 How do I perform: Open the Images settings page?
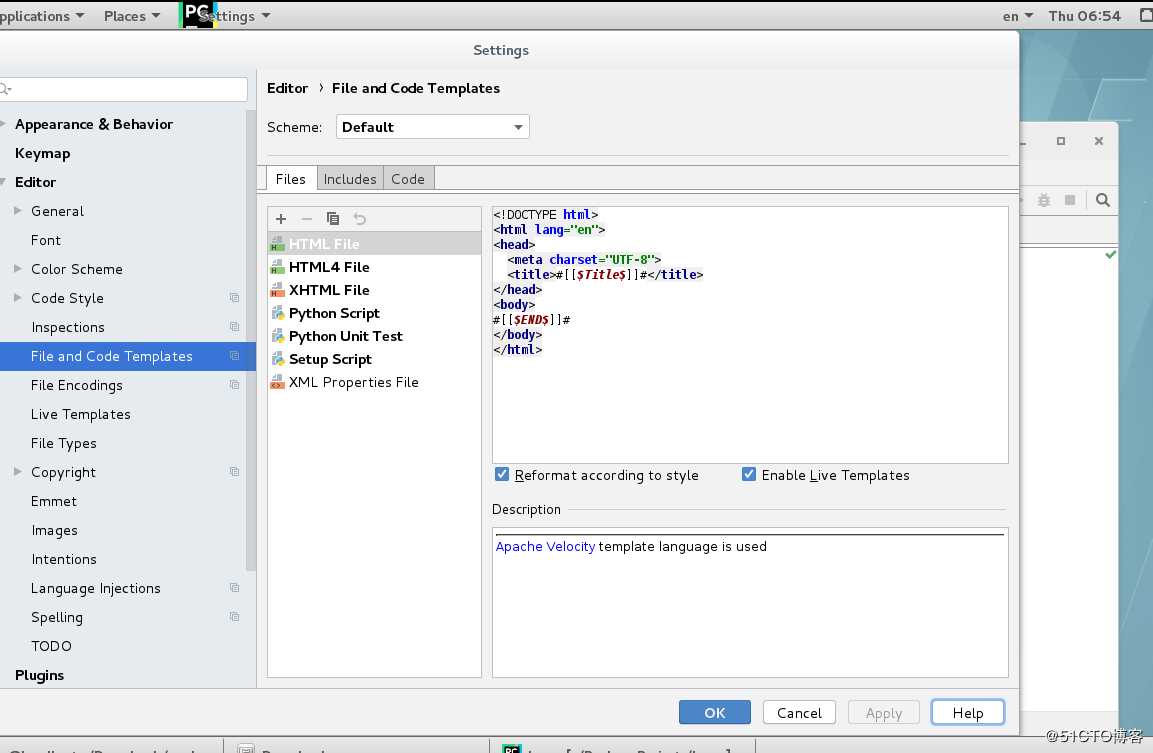(x=54, y=530)
